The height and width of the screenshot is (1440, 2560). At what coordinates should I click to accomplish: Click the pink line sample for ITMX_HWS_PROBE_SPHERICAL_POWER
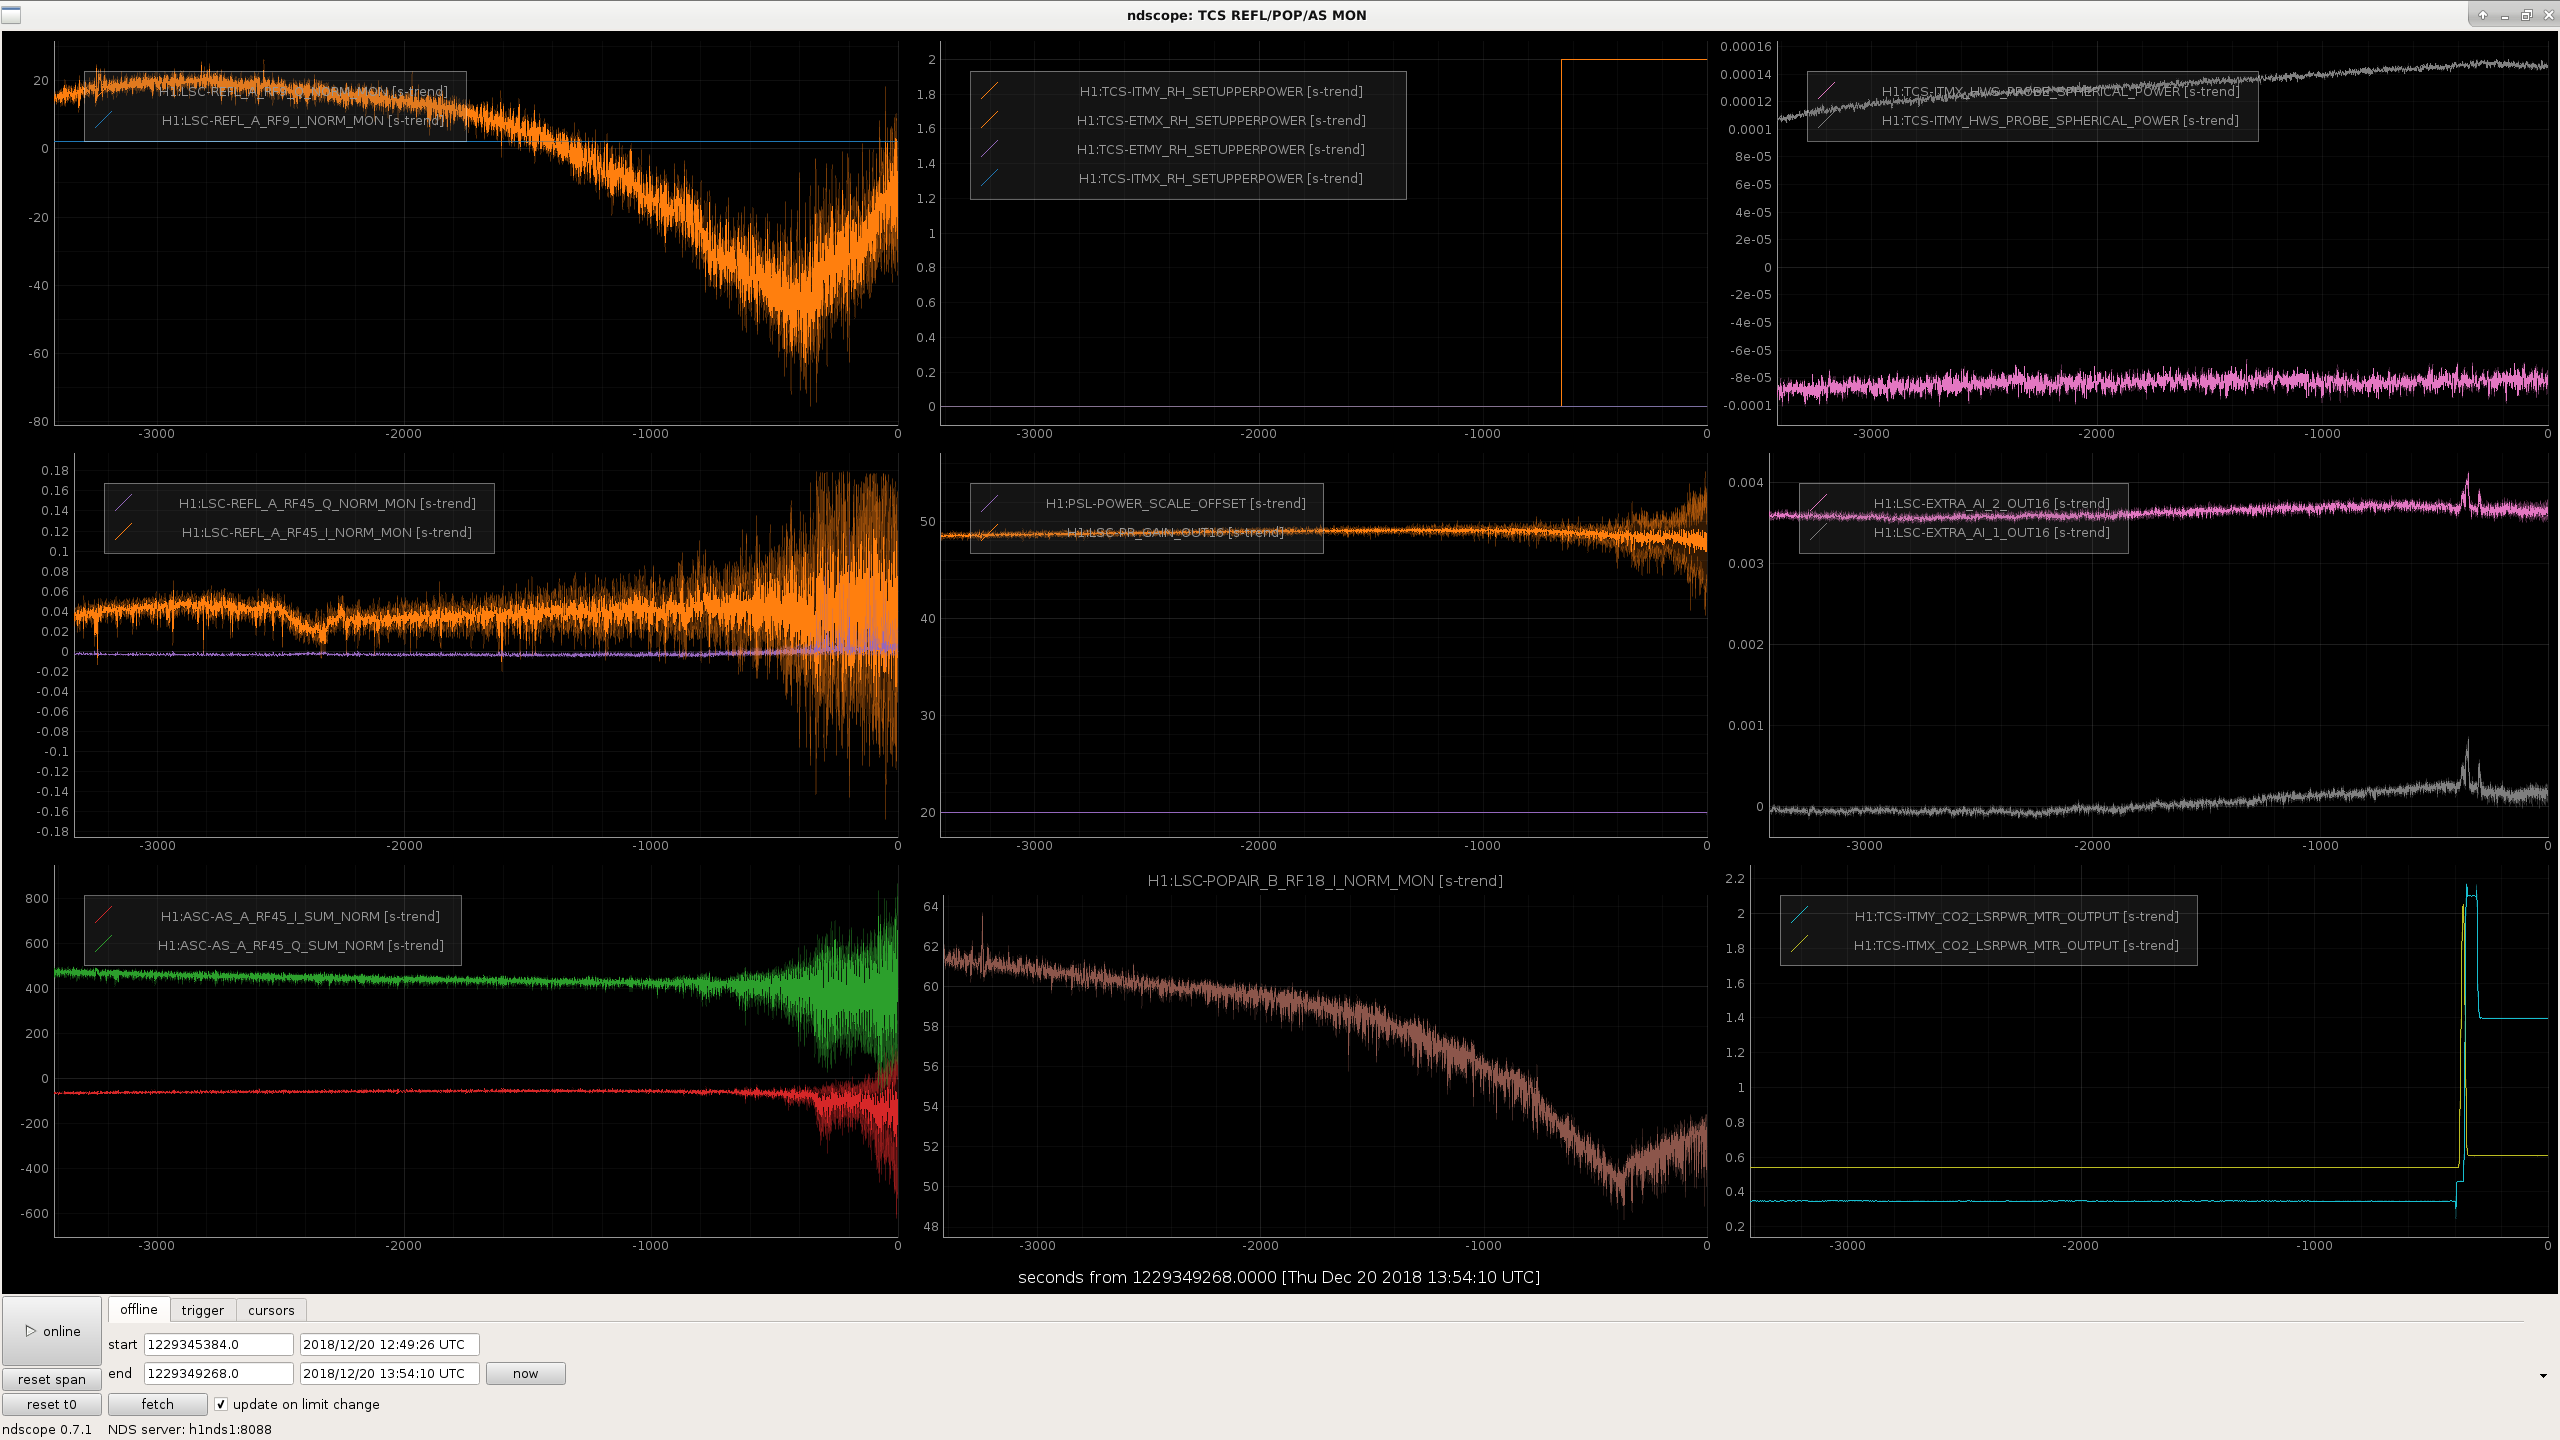coord(1826,91)
